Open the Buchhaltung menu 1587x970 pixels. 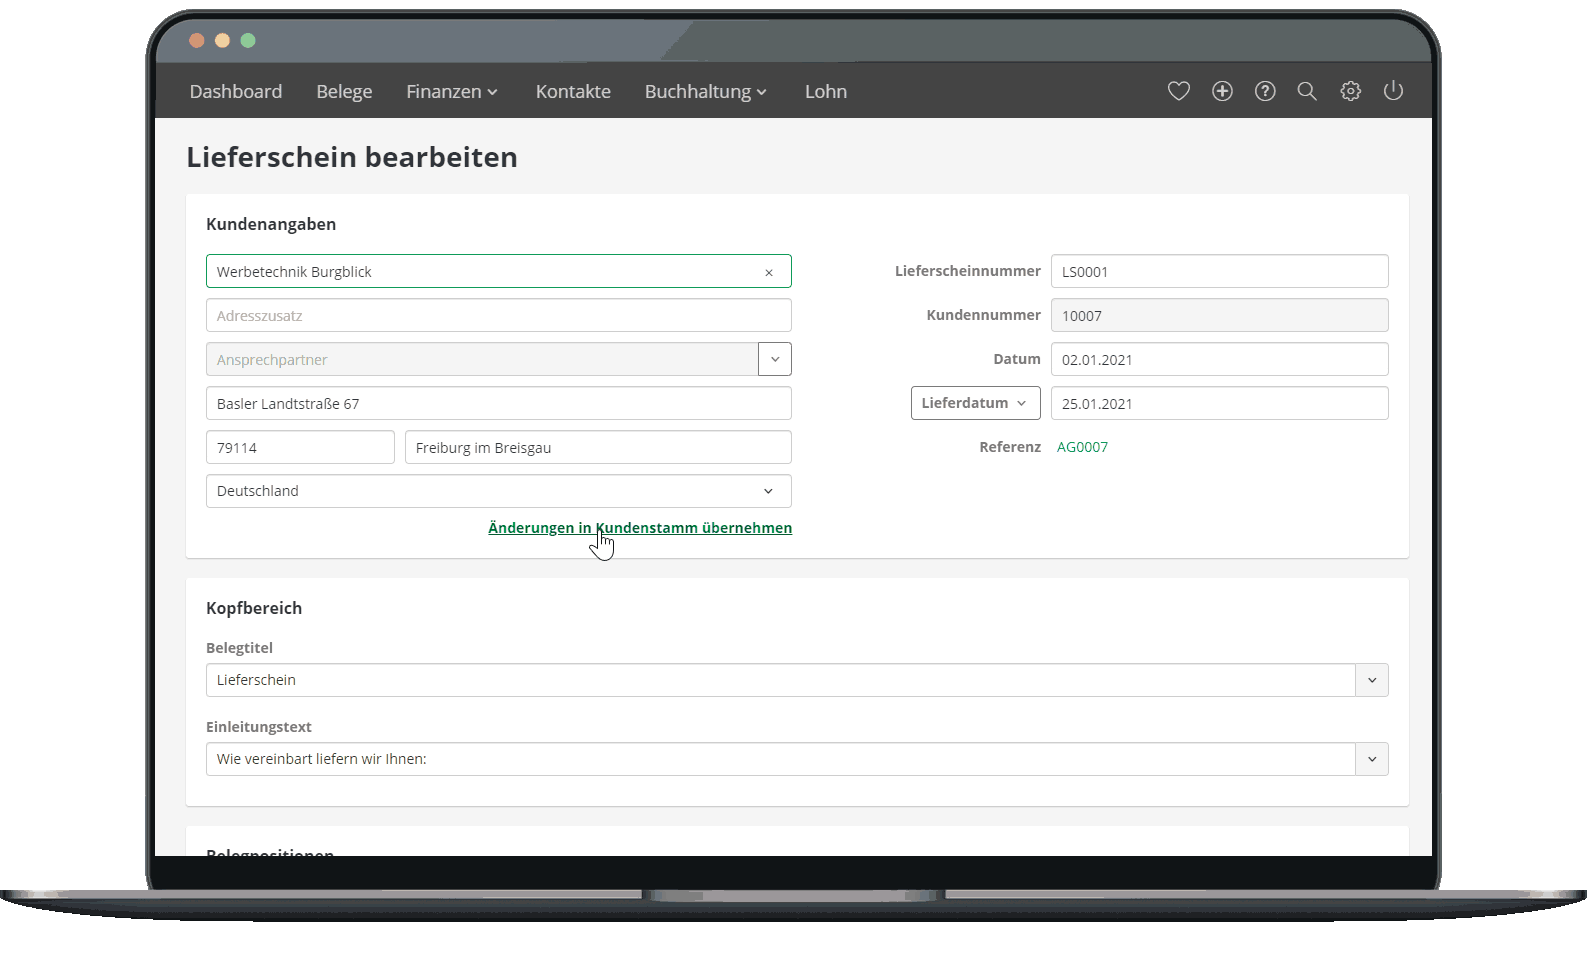(x=705, y=91)
